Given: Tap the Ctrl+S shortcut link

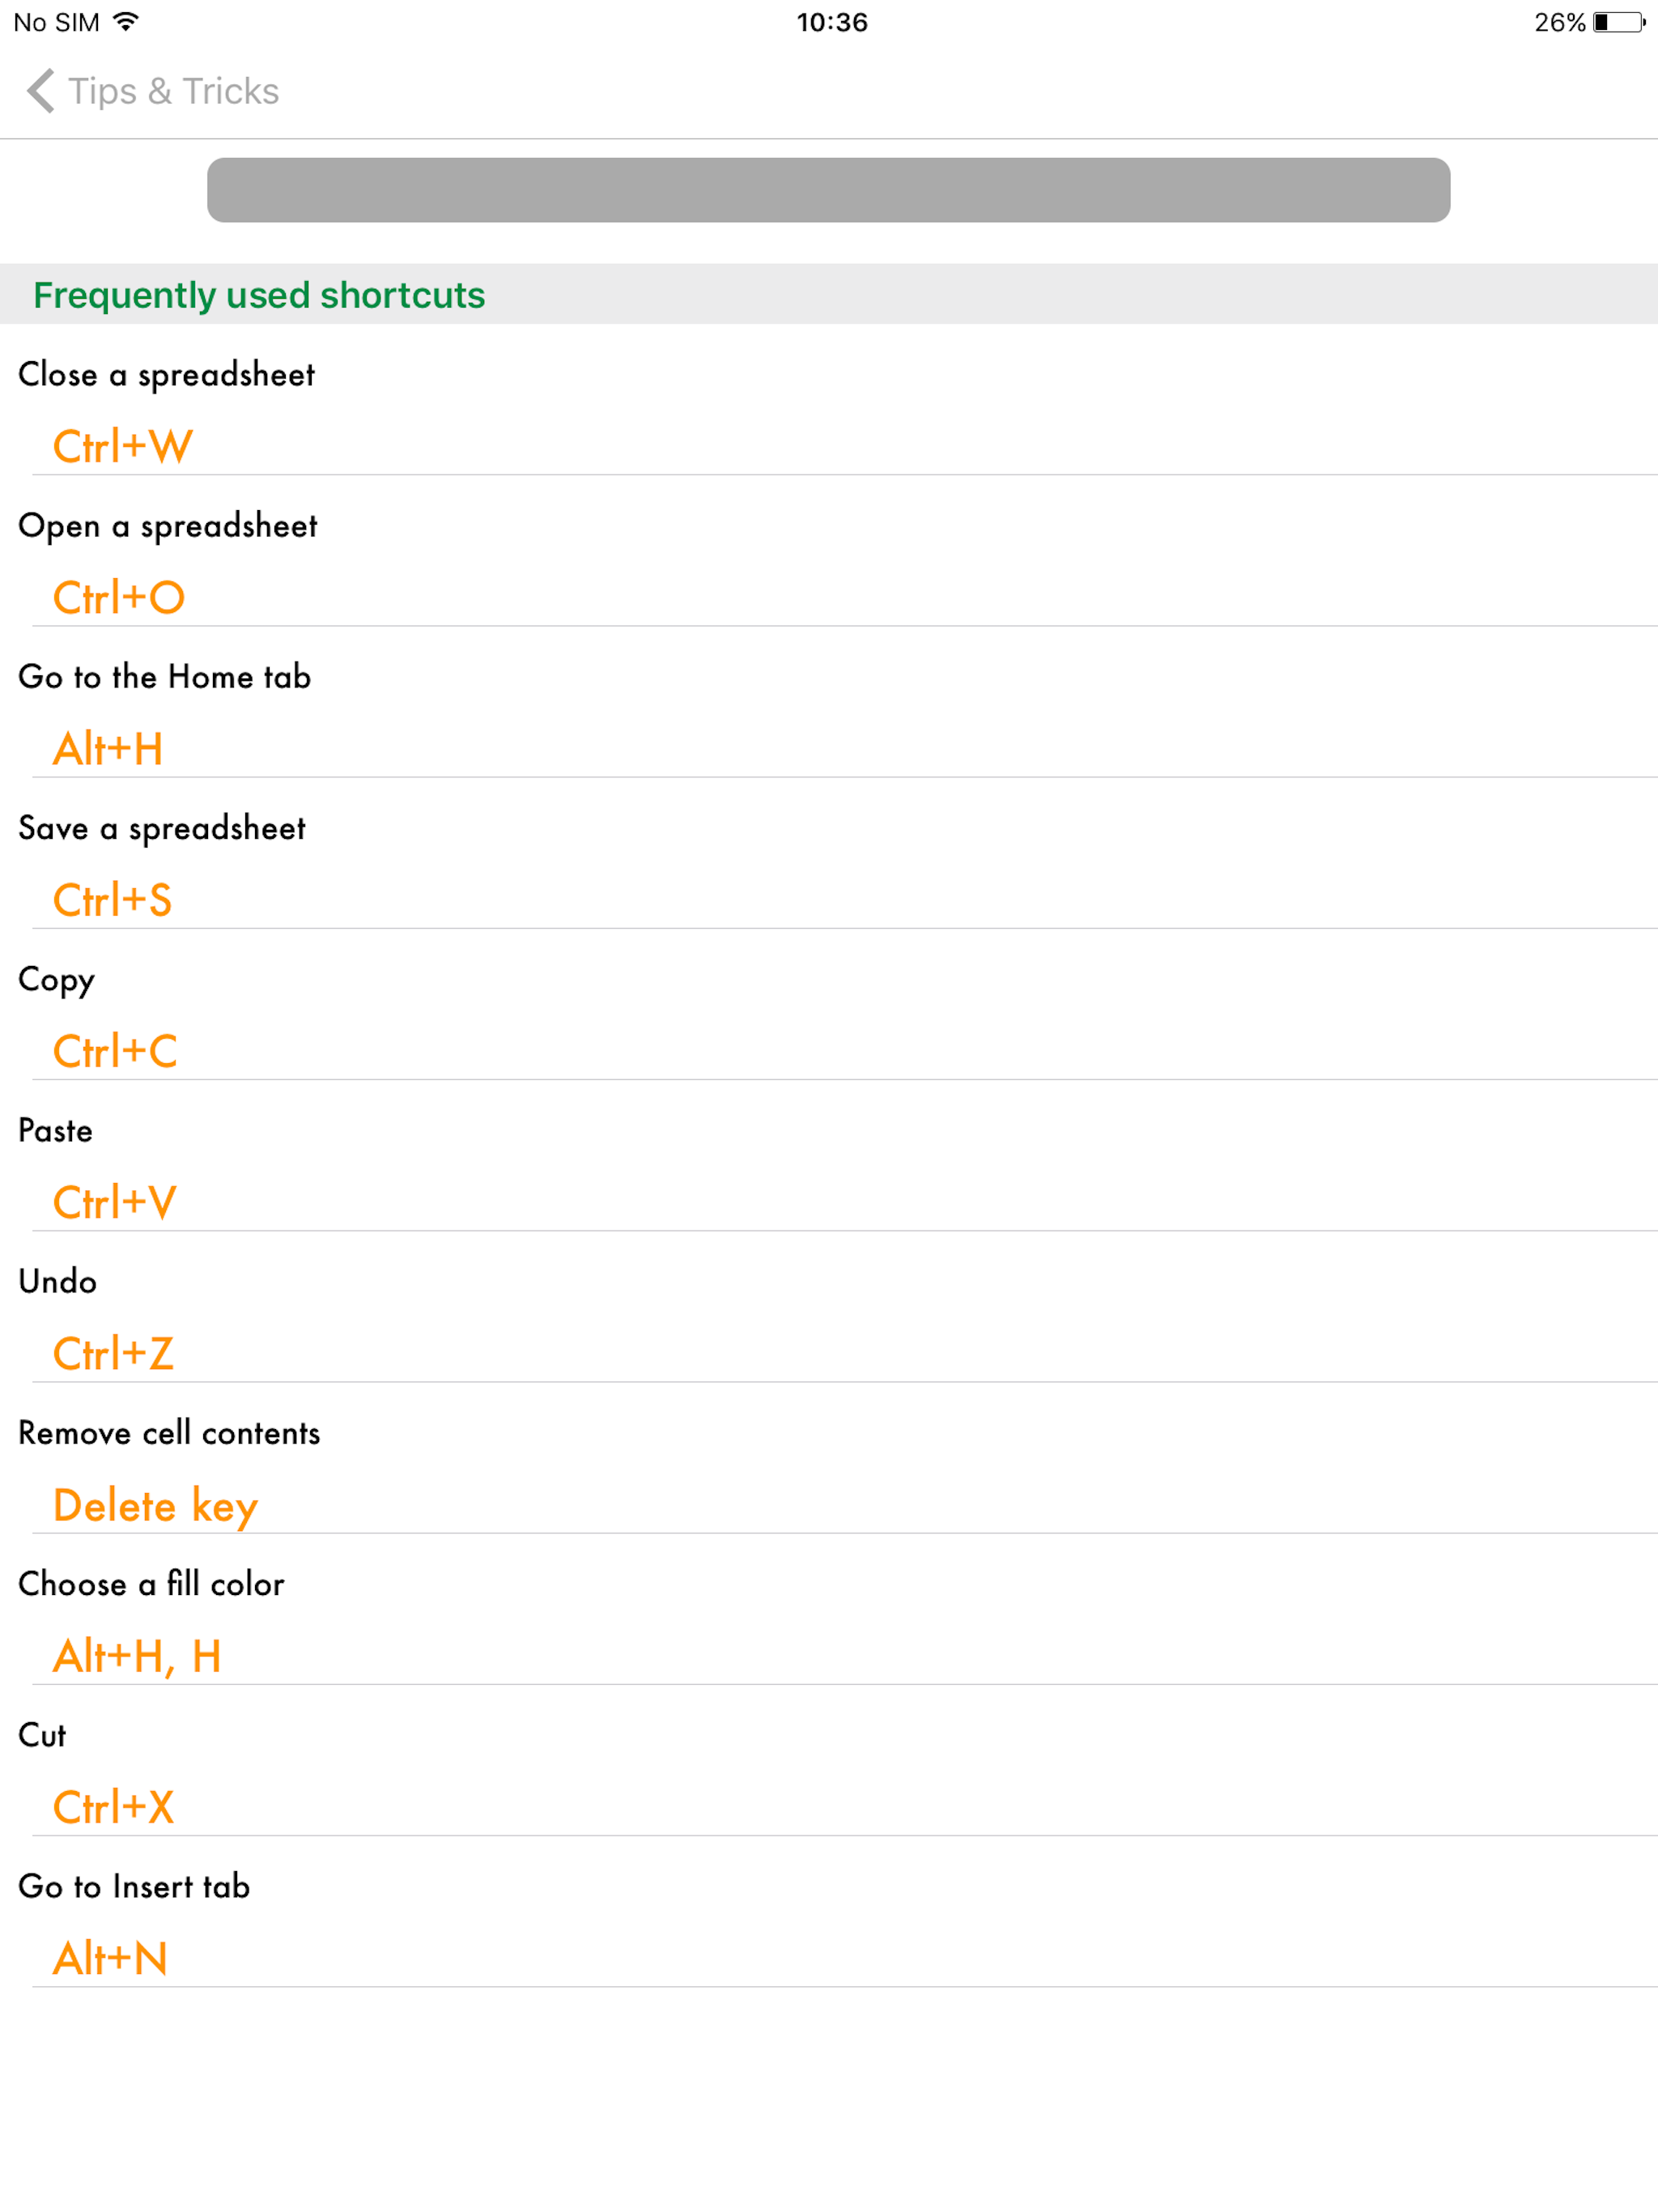Looking at the screenshot, I should tap(112, 899).
